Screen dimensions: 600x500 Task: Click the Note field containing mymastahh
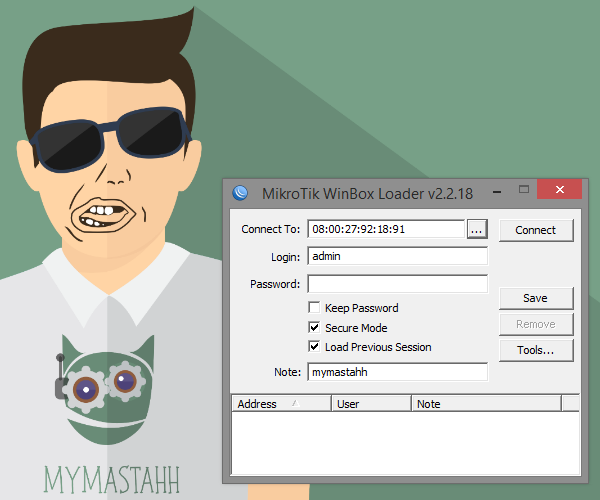pyautogui.click(x=398, y=372)
